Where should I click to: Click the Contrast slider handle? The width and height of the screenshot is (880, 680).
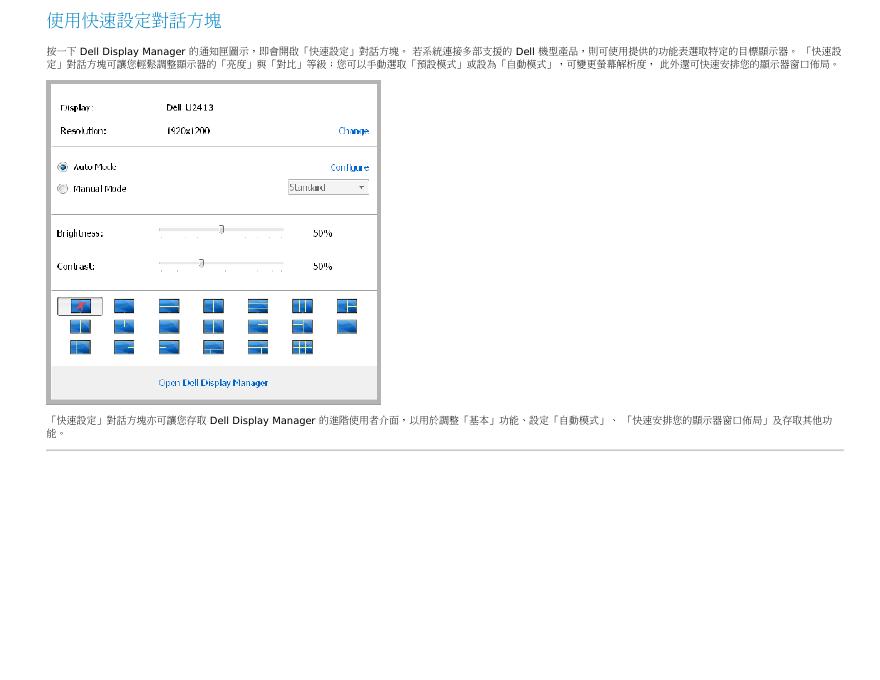click(x=201, y=263)
